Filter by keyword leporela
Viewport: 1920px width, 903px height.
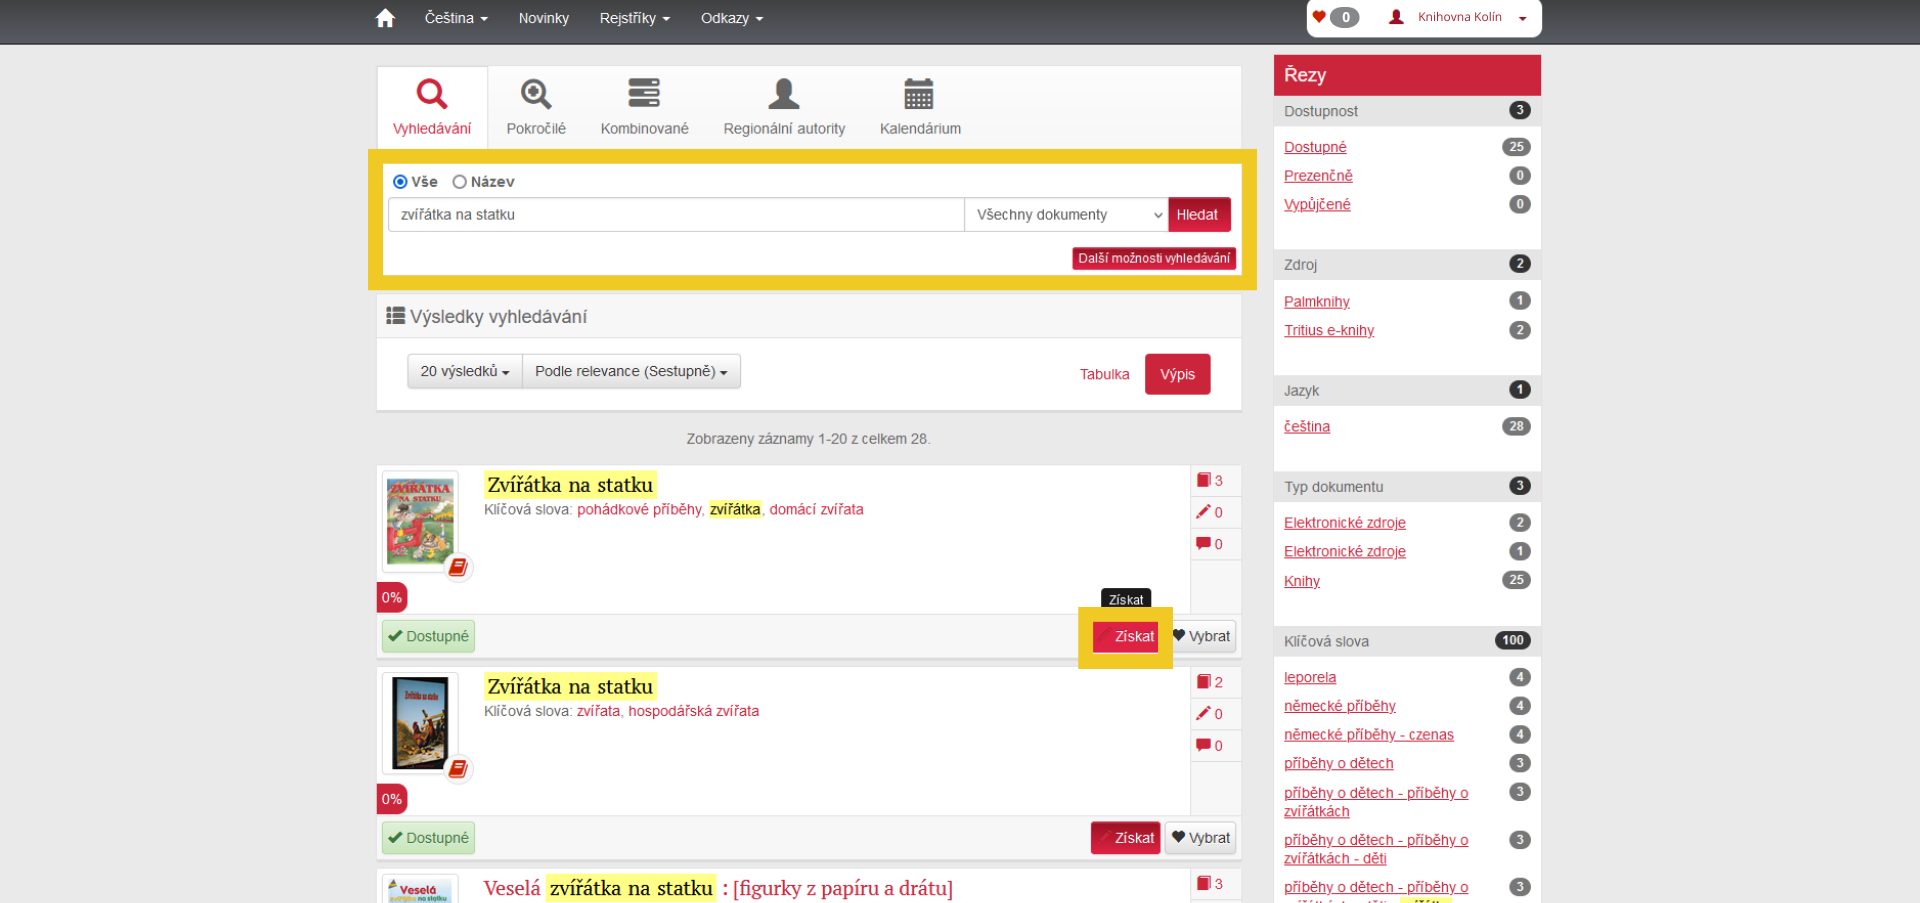[x=1310, y=678]
